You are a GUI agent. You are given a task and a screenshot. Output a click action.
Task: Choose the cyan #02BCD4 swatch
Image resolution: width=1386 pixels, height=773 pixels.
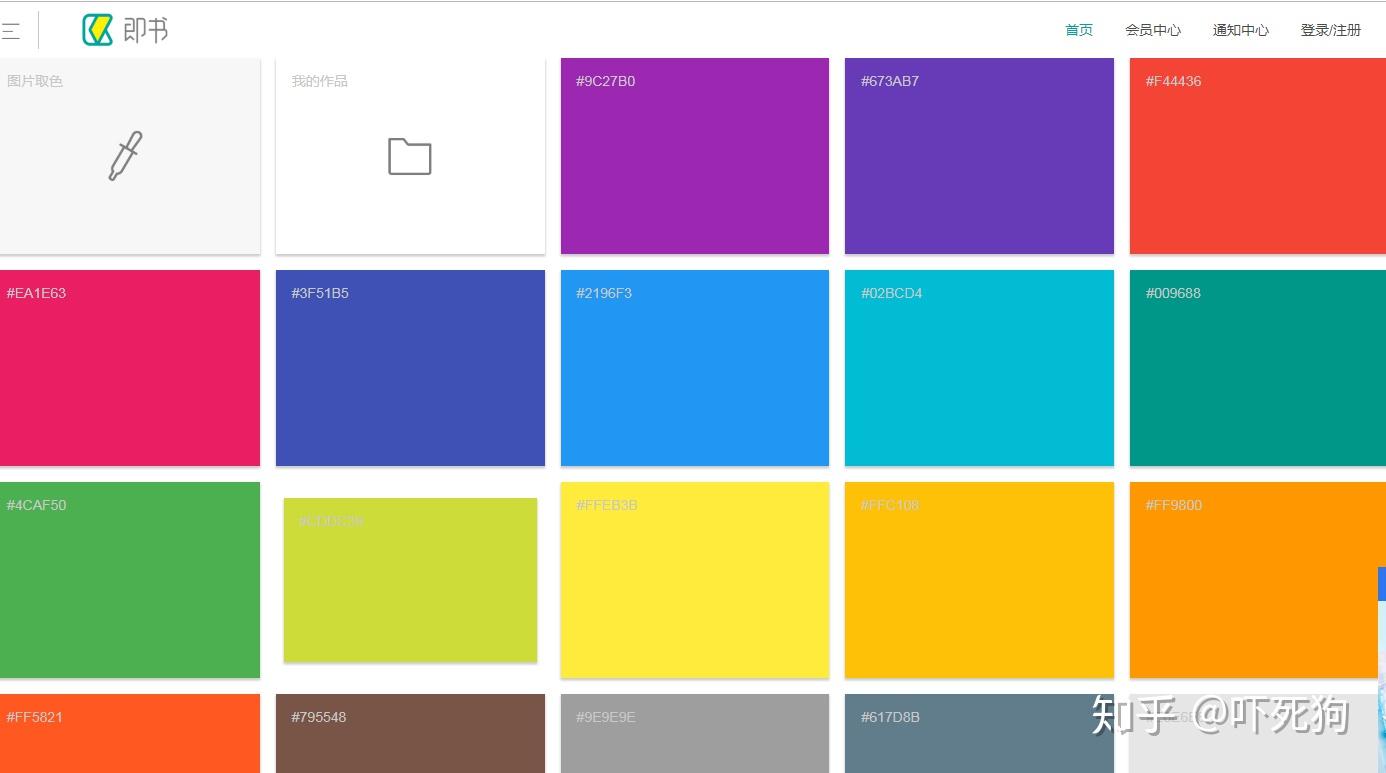pyautogui.click(x=979, y=368)
